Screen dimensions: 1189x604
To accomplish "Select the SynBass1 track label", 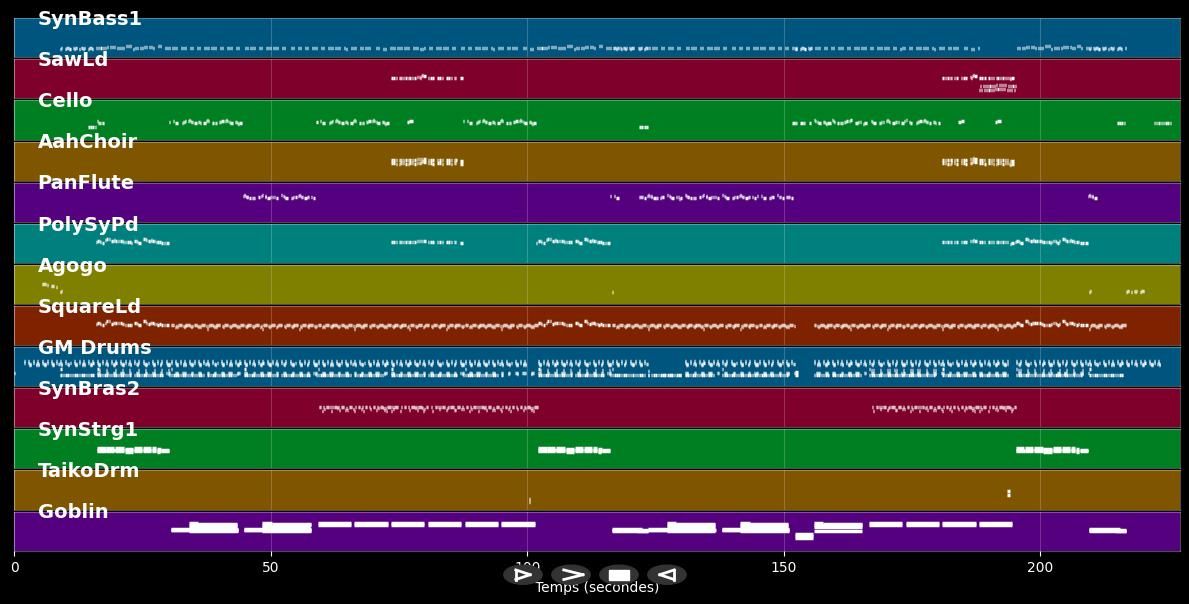I will 90,19.
